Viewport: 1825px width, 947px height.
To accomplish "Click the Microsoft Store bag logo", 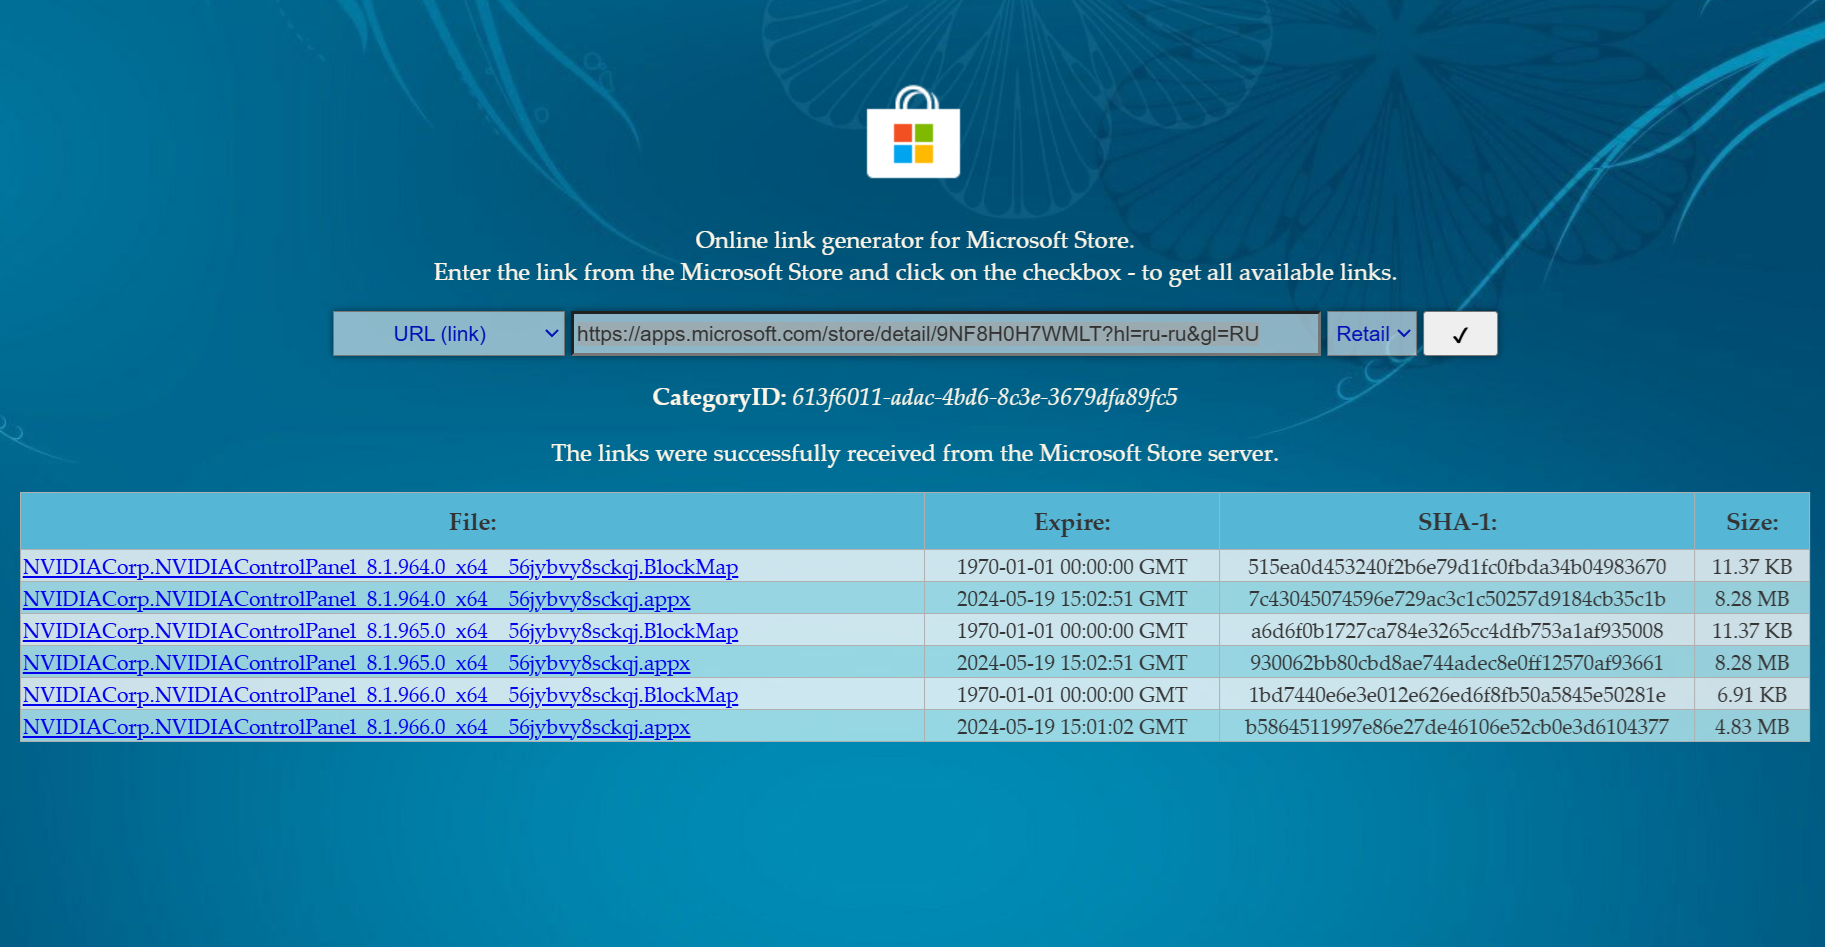I will (x=913, y=132).
